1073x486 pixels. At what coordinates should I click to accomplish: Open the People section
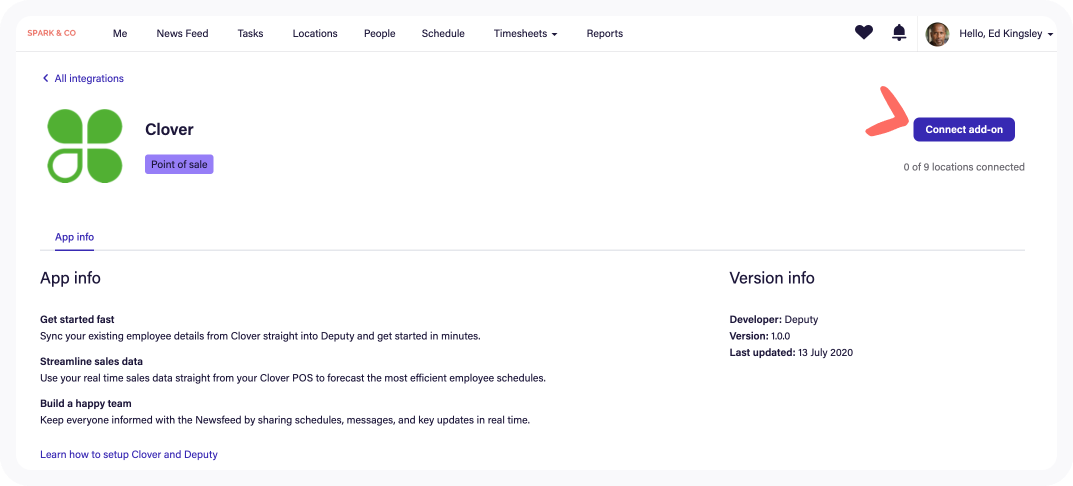(x=380, y=34)
